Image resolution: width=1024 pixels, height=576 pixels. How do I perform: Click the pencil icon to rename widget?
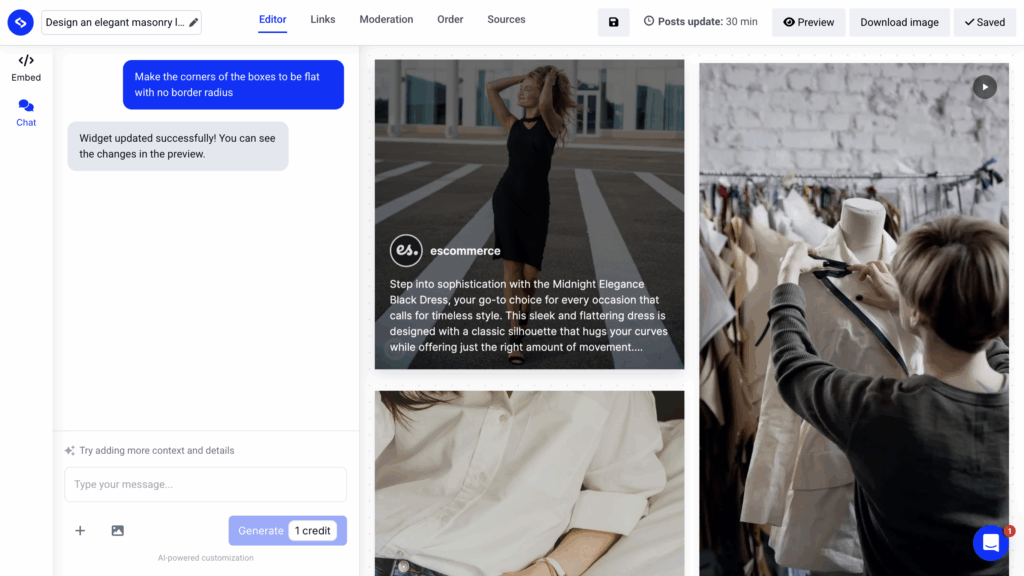click(x=193, y=22)
